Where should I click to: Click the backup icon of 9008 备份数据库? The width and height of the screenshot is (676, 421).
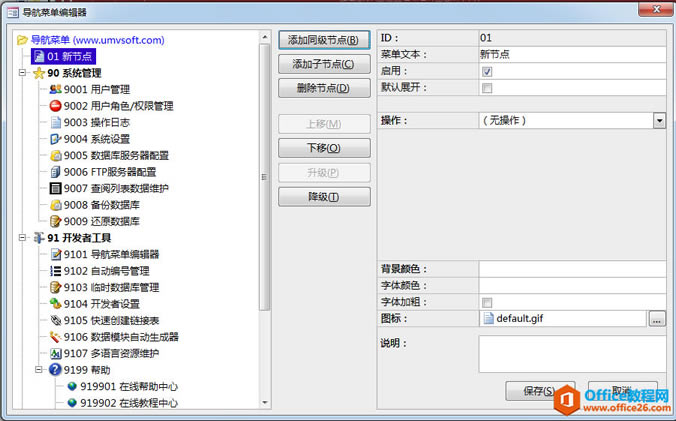tap(56, 205)
